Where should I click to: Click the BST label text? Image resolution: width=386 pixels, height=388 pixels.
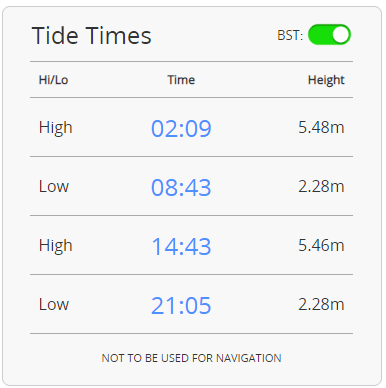[290, 35]
